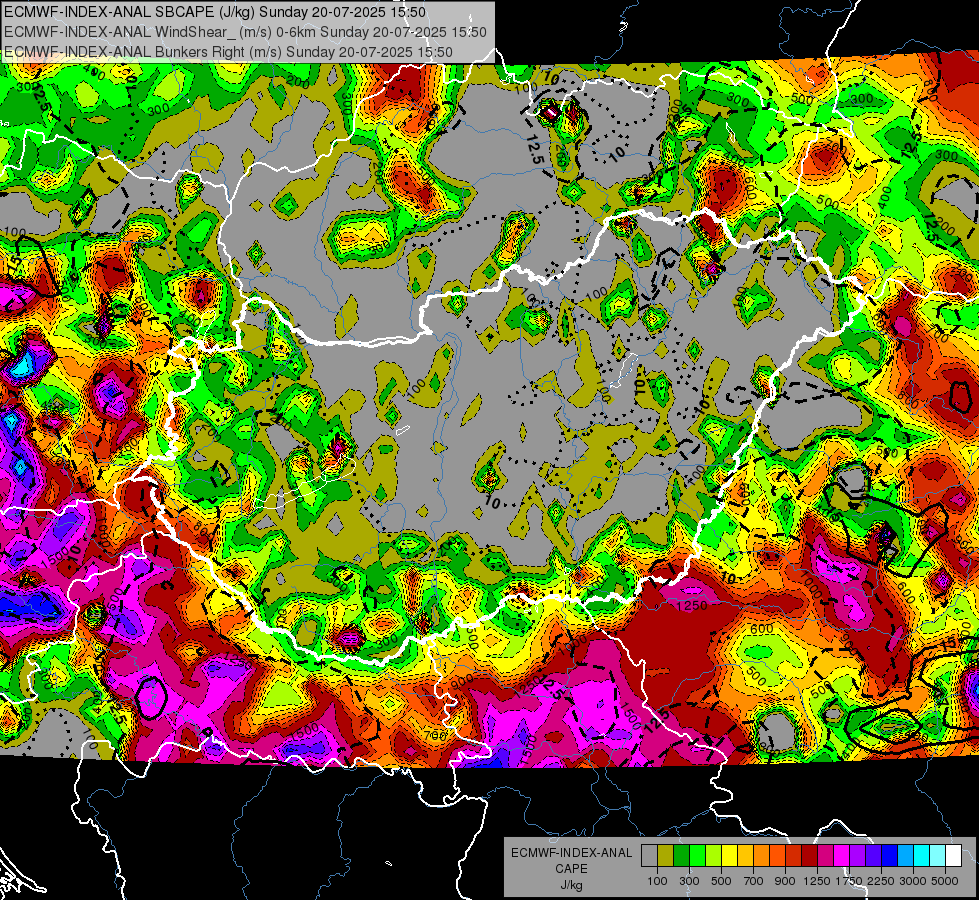The image size is (979, 900).
Task: Click the legend value 2250
Action: (881, 881)
